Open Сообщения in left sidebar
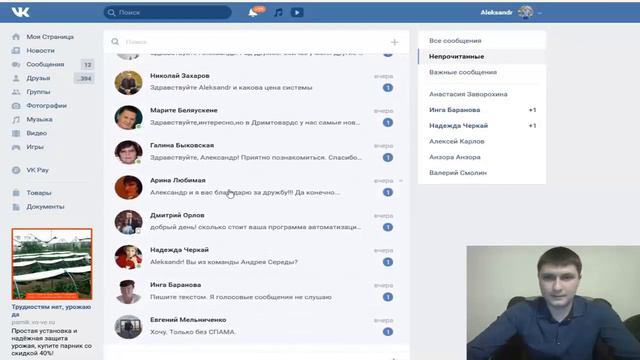This screenshot has width=640, height=360. [x=45, y=64]
